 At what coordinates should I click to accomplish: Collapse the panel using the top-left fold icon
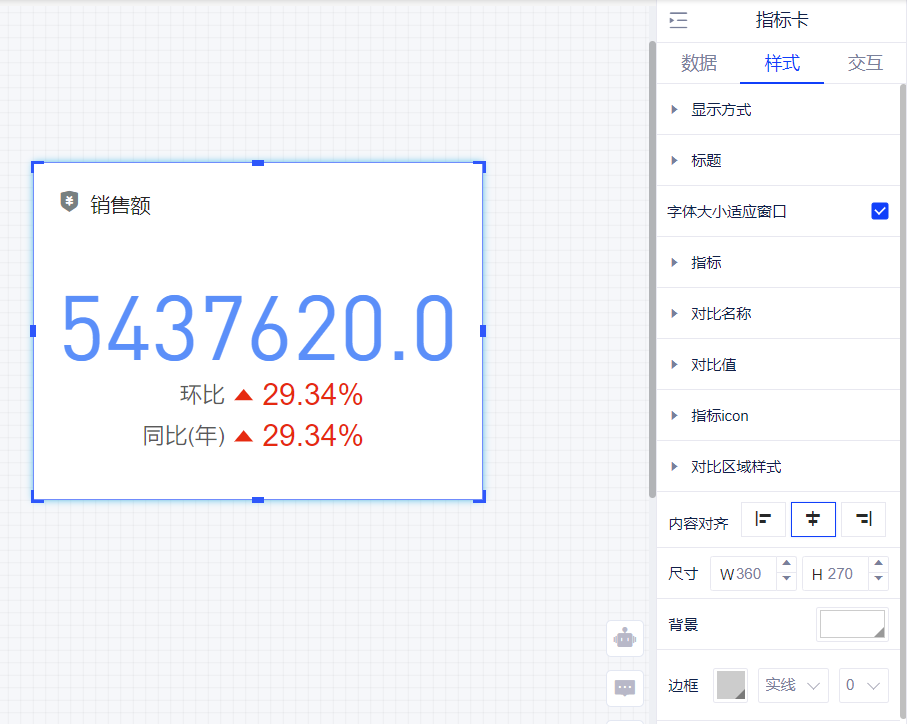(x=678, y=20)
